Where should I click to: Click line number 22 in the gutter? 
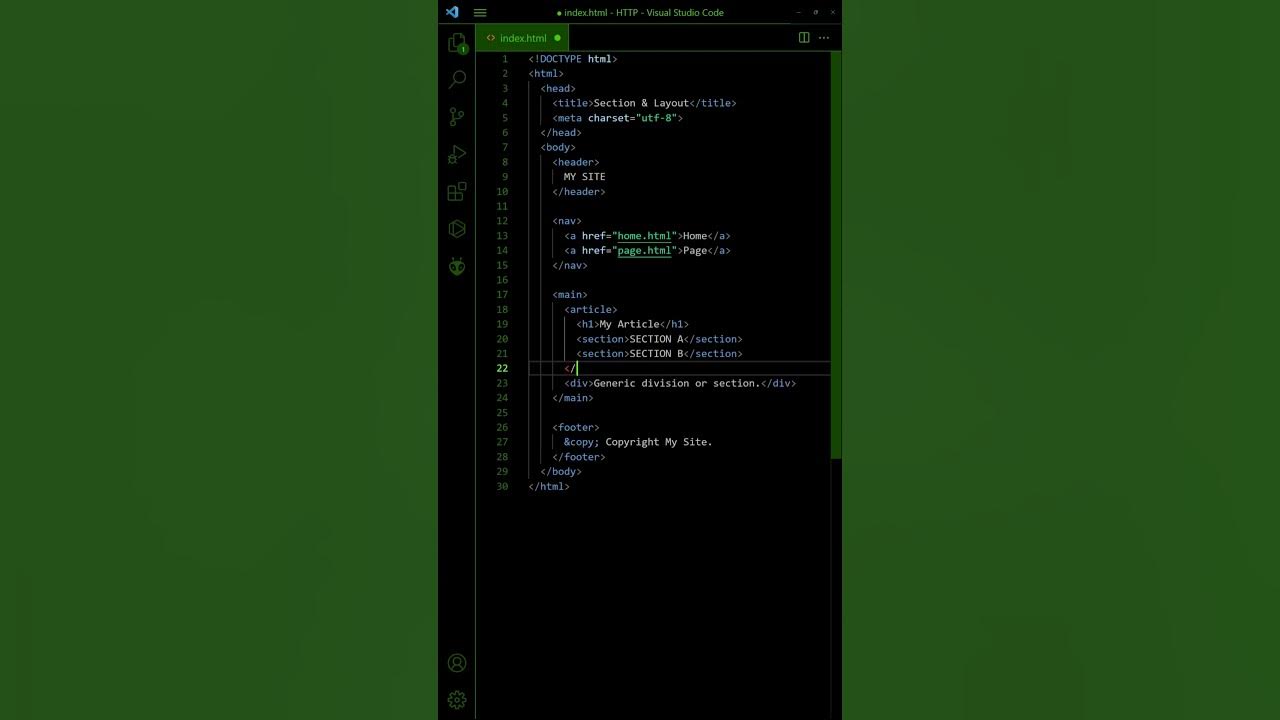[504, 368]
